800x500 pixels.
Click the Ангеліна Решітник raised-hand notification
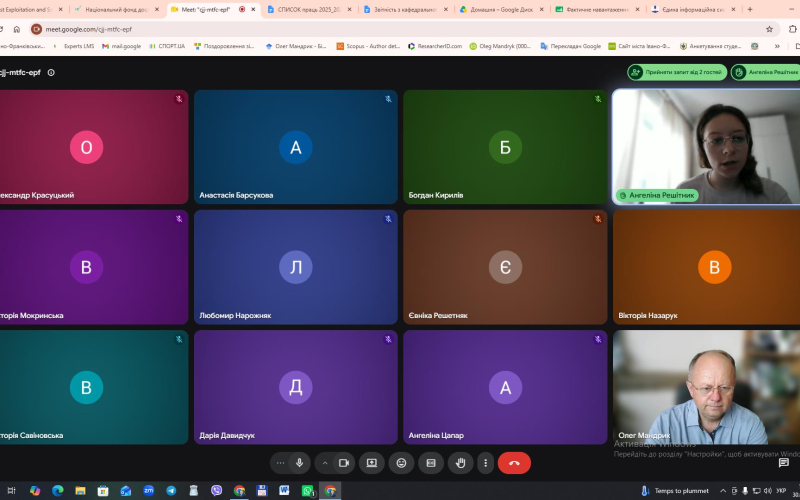(766, 72)
